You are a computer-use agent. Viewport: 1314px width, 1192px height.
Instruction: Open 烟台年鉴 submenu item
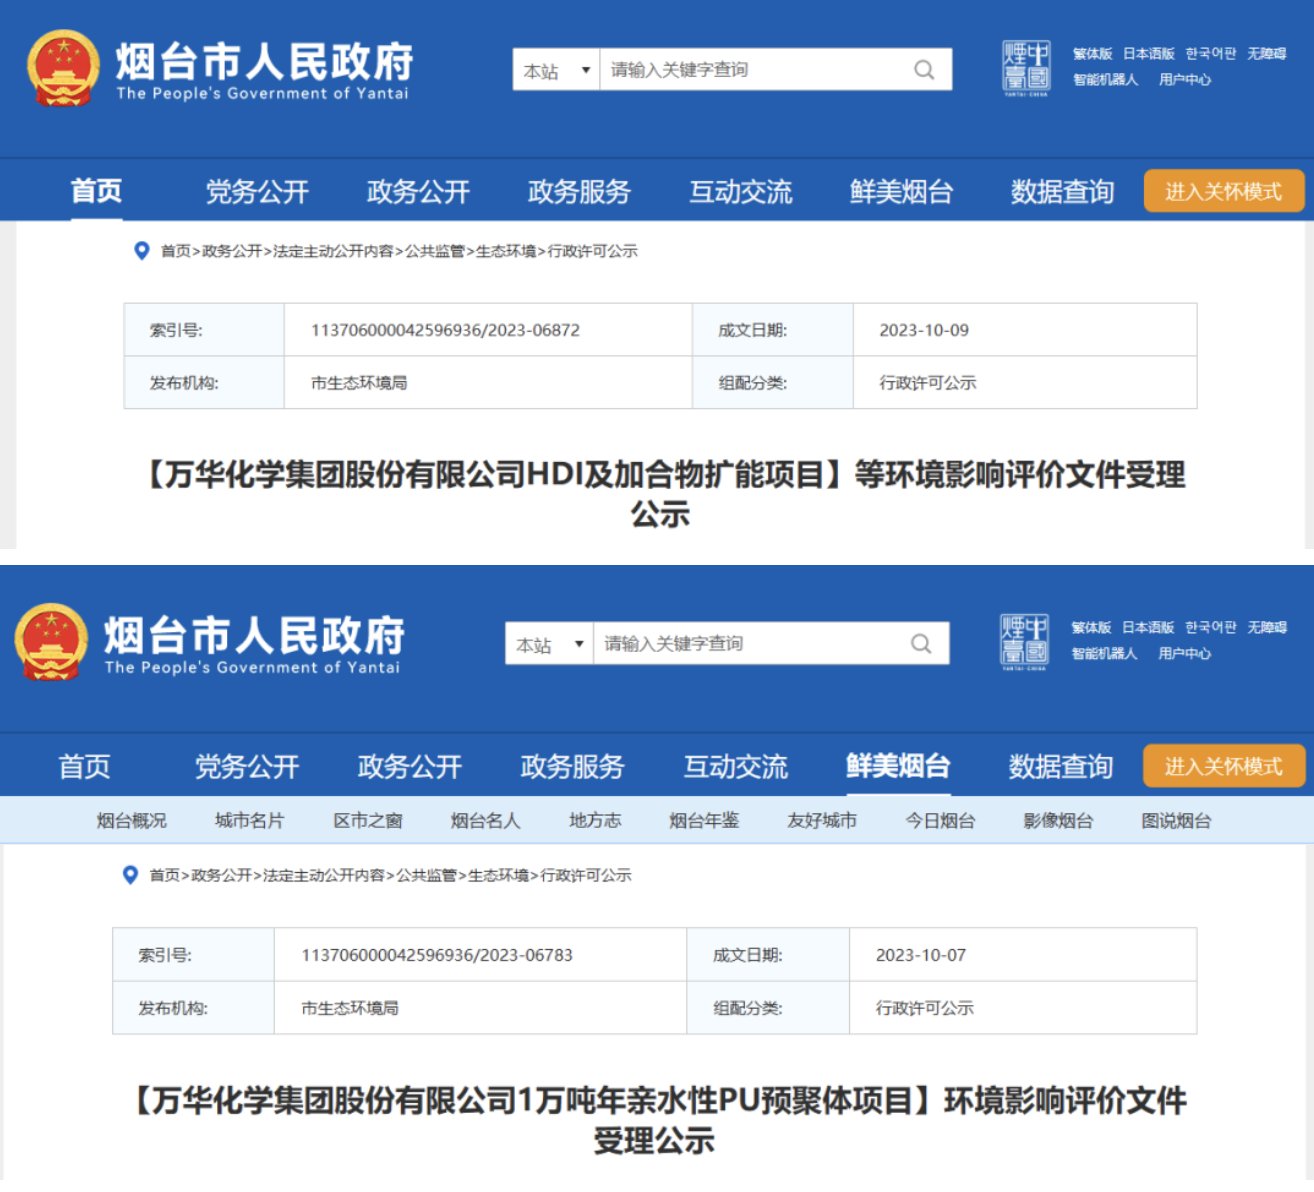(704, 821)
